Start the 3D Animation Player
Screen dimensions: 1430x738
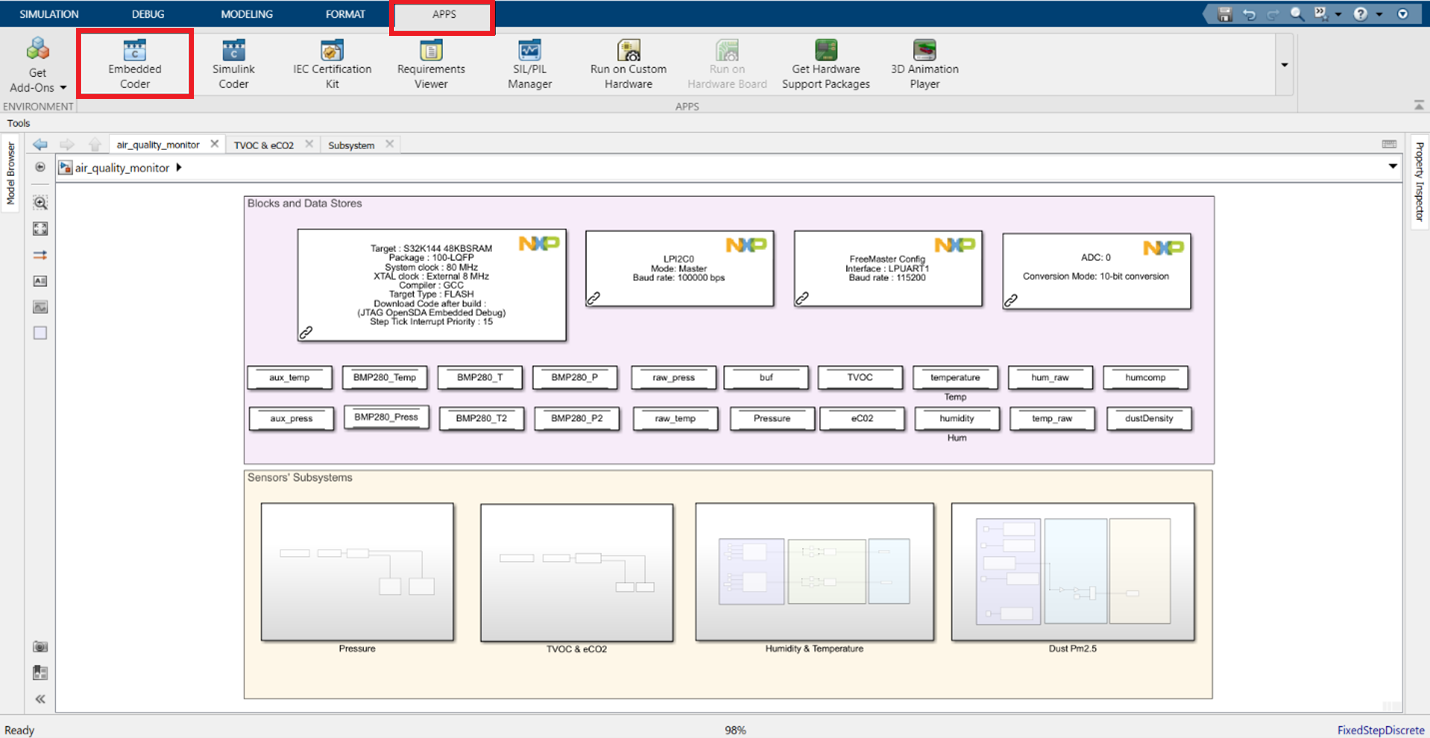click(x=924, y=63)
